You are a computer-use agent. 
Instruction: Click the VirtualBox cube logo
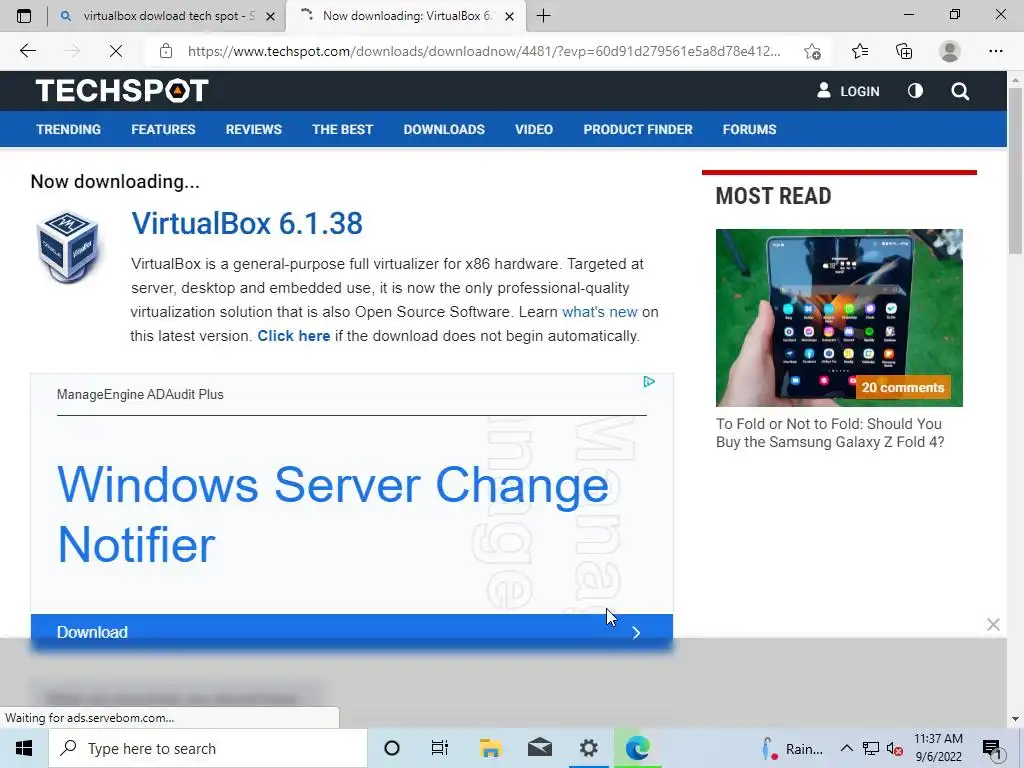coord(67,247)
